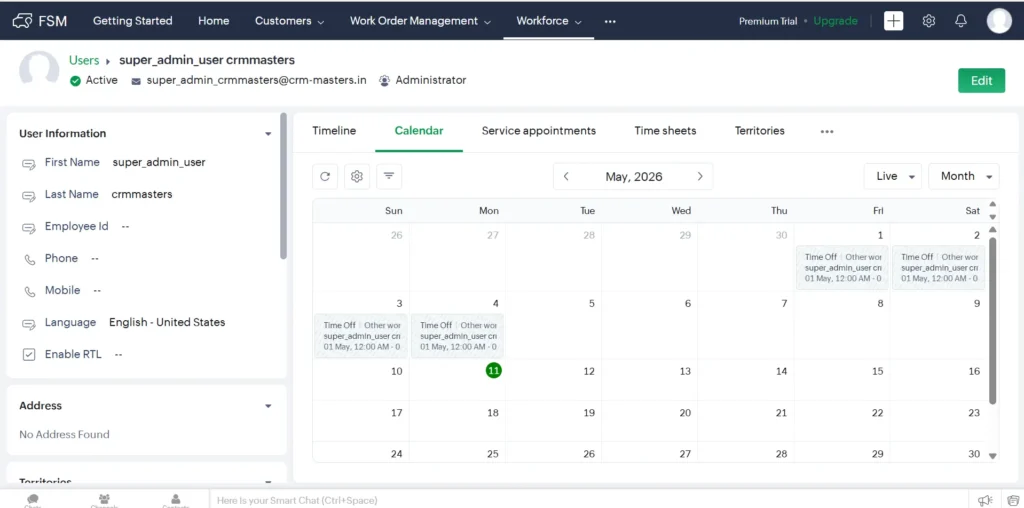Click the green Active status icon

tap(75, 80)
